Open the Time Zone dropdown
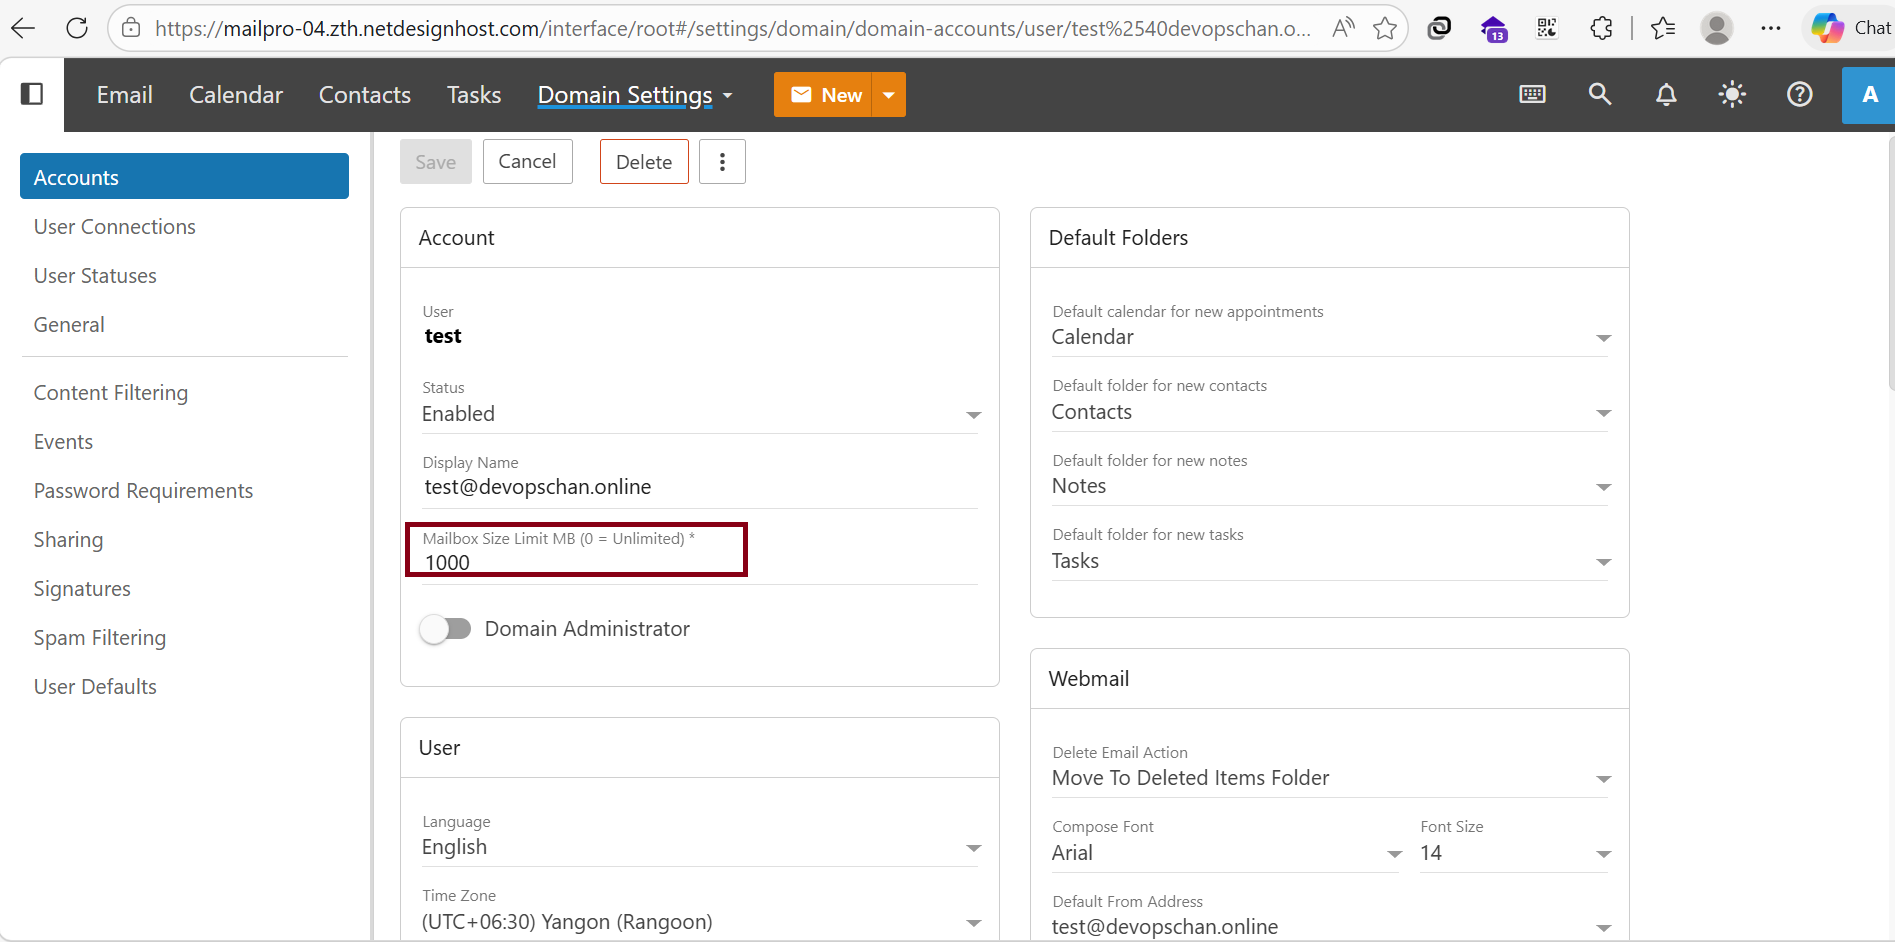1895x942 pixels. tap(701, 922)
